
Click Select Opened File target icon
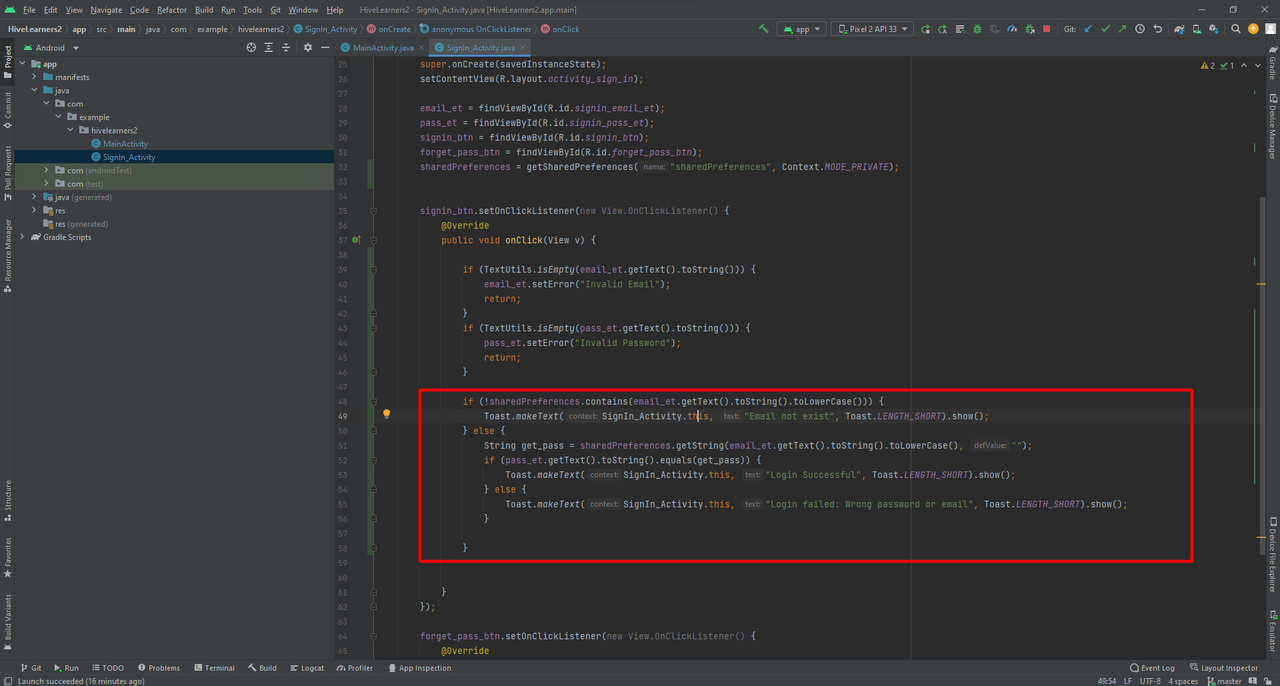pyautogui.click(x=251, y=47)
